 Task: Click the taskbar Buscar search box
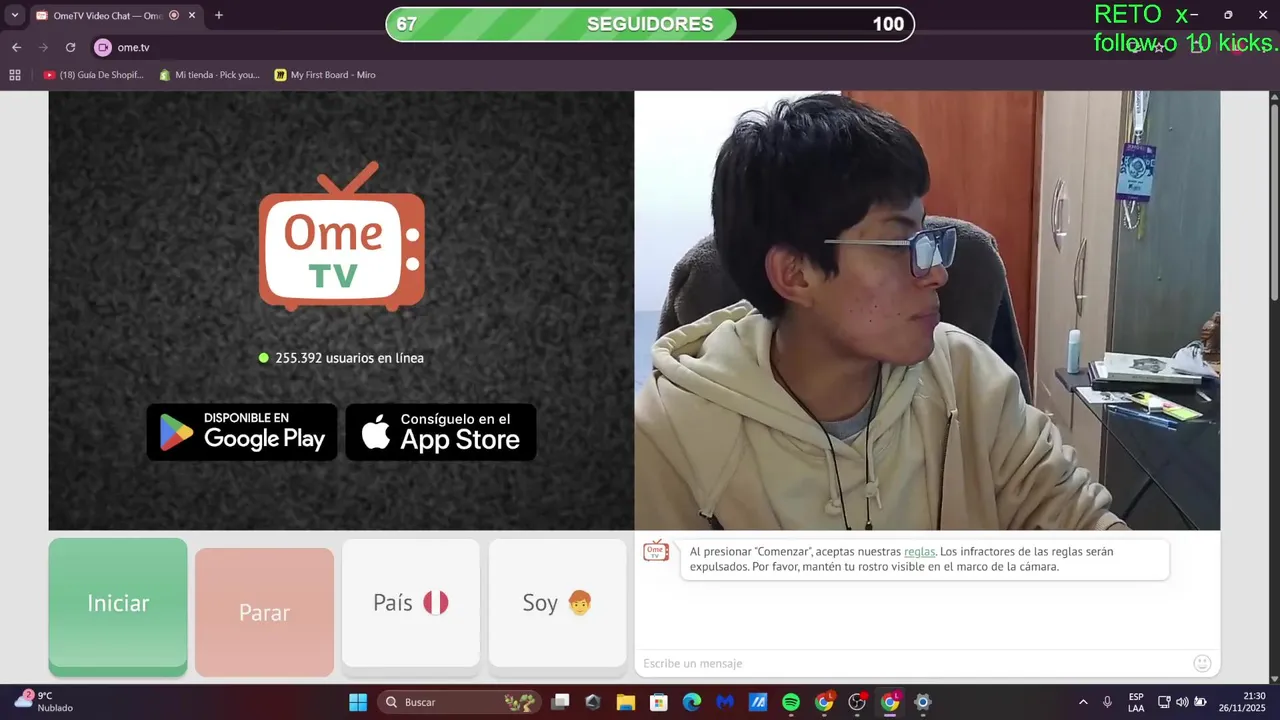[x=459, y=702]
